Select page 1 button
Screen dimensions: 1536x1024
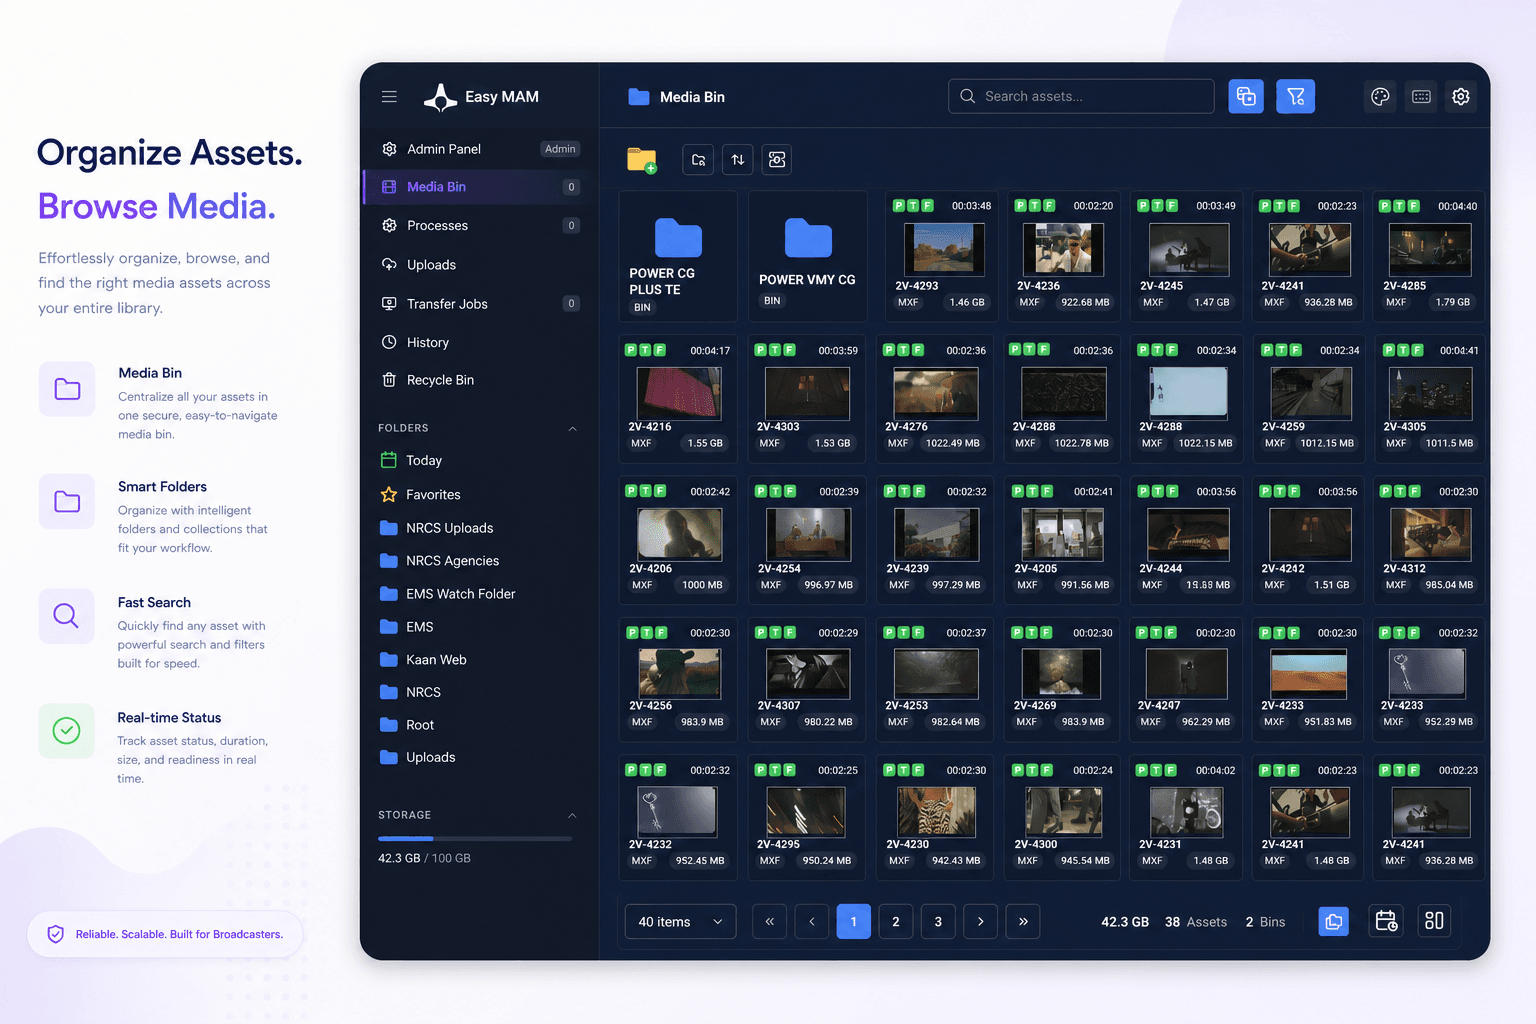coord(853,922)
